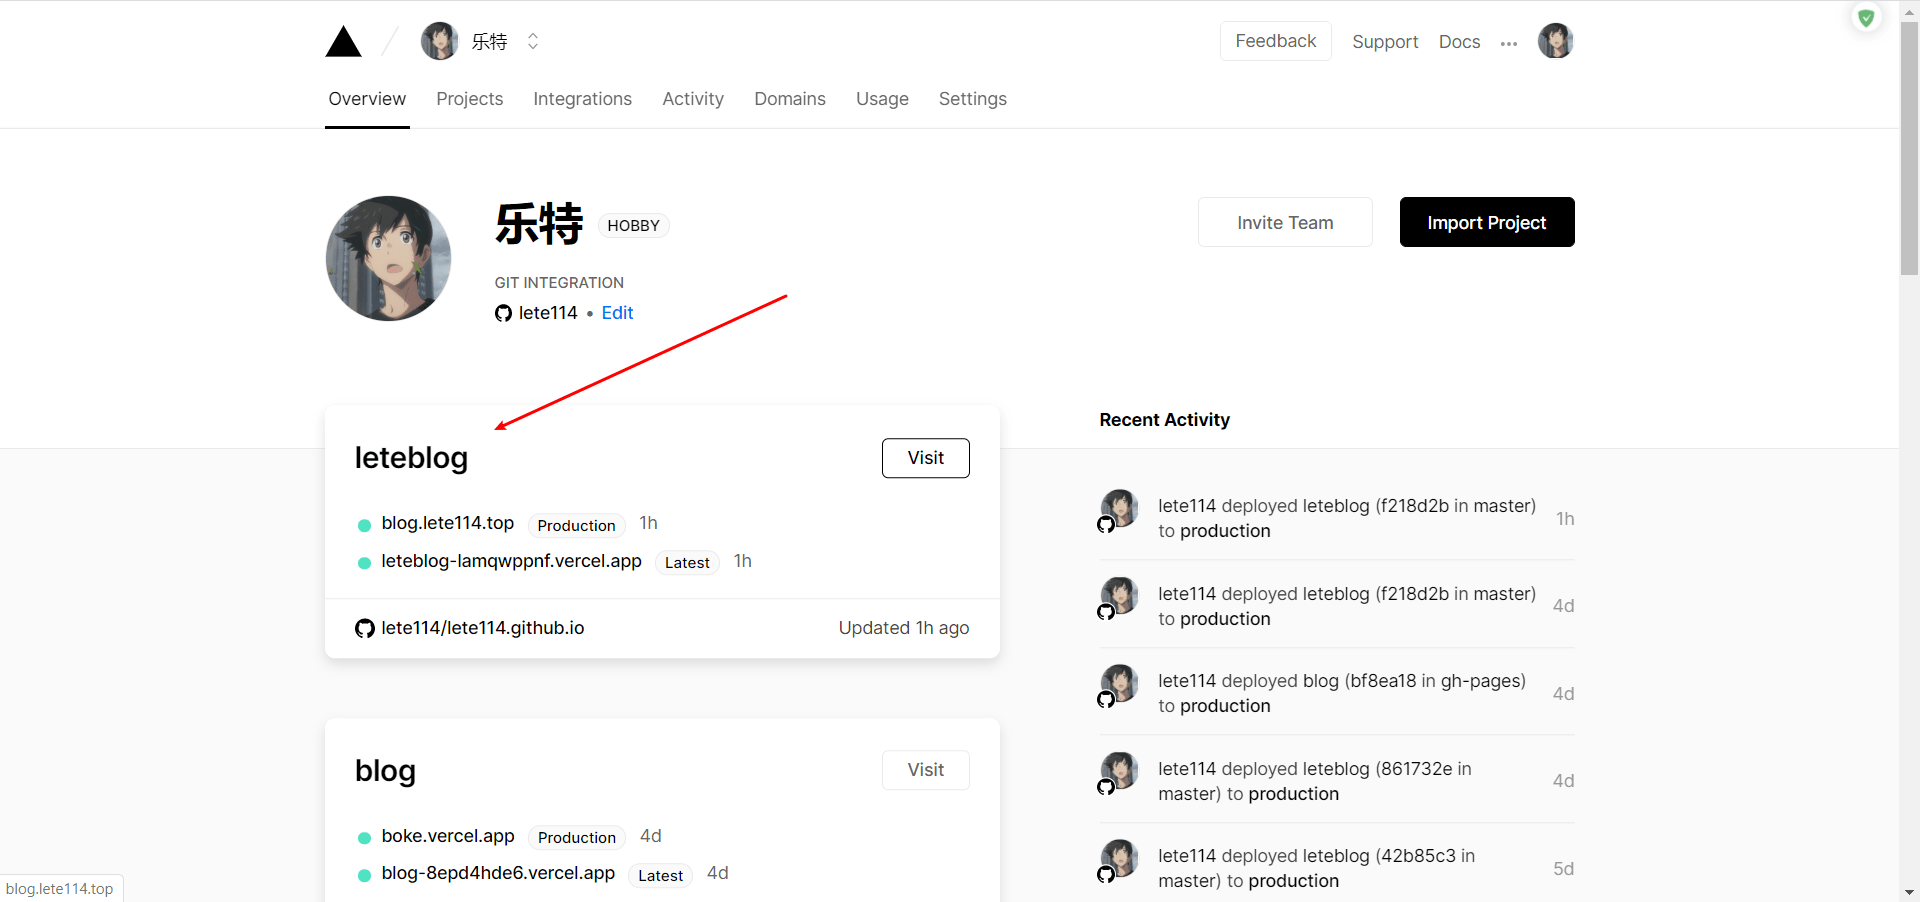The height and width of the screenshot is (902, 1920).
Task: Open the three-dots more menu
Action: (x=1509, y=43)
